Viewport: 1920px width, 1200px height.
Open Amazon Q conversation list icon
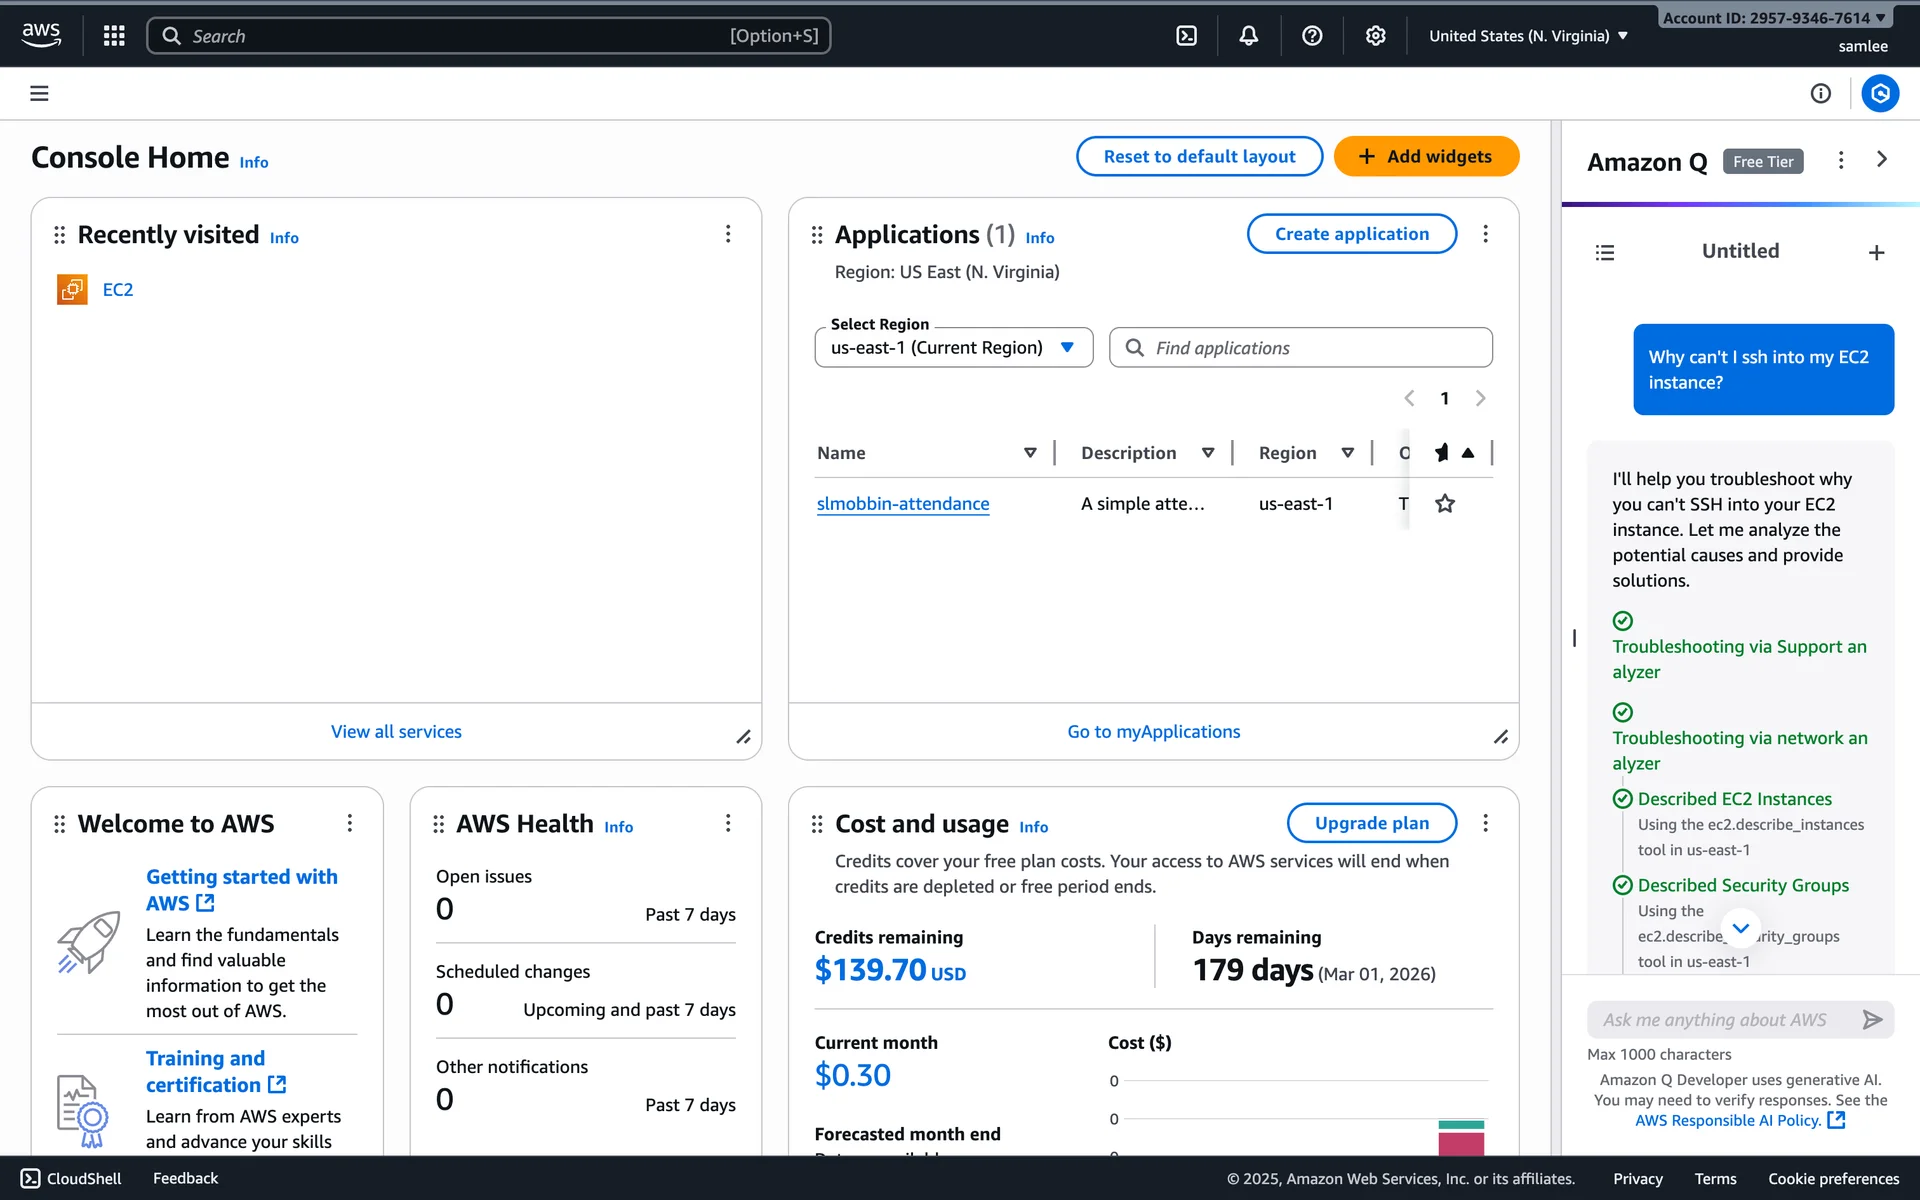(1605, 253)
